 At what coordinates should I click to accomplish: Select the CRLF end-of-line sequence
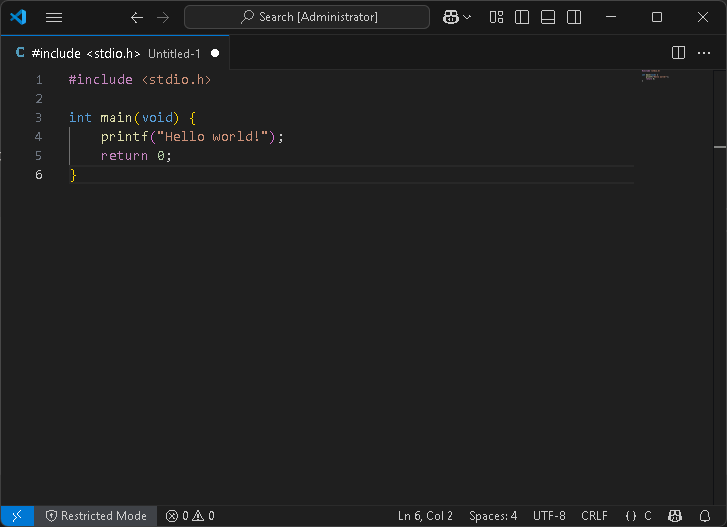[594, 516]
